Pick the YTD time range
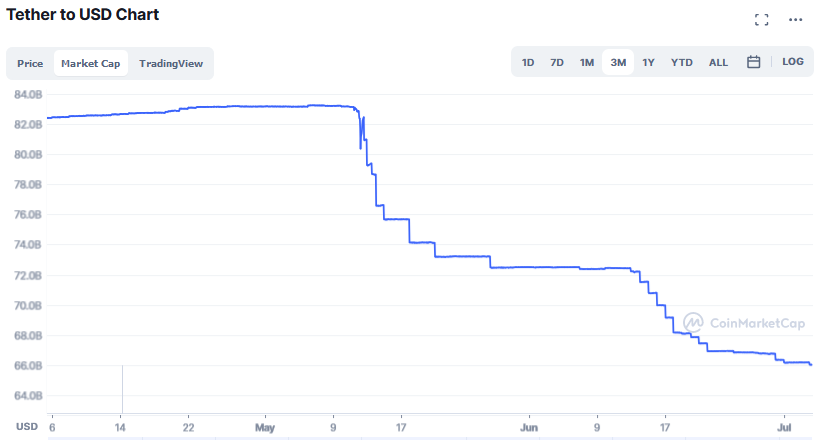 (682, 63)
